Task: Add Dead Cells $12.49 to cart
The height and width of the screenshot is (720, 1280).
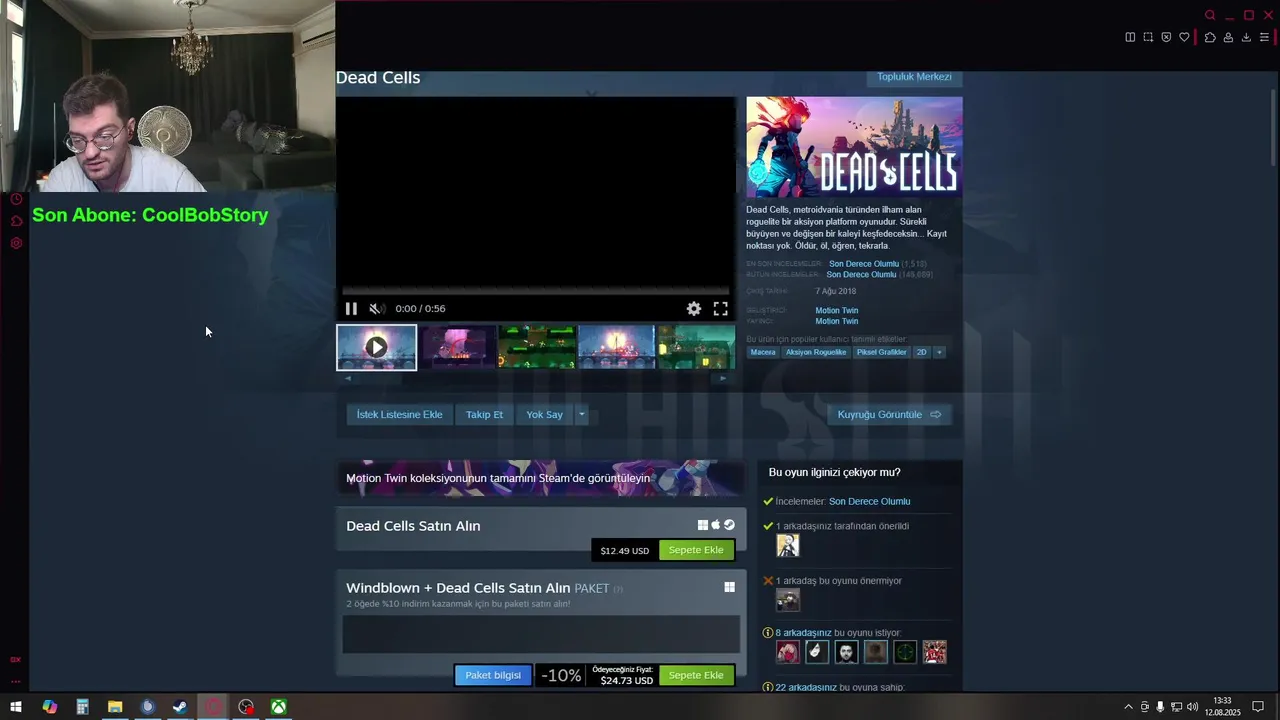Action: [x=696, y=550]
